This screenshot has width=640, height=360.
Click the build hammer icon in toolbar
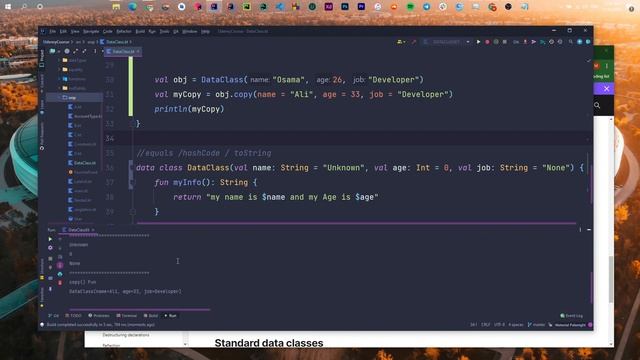(x=413, y=42)
